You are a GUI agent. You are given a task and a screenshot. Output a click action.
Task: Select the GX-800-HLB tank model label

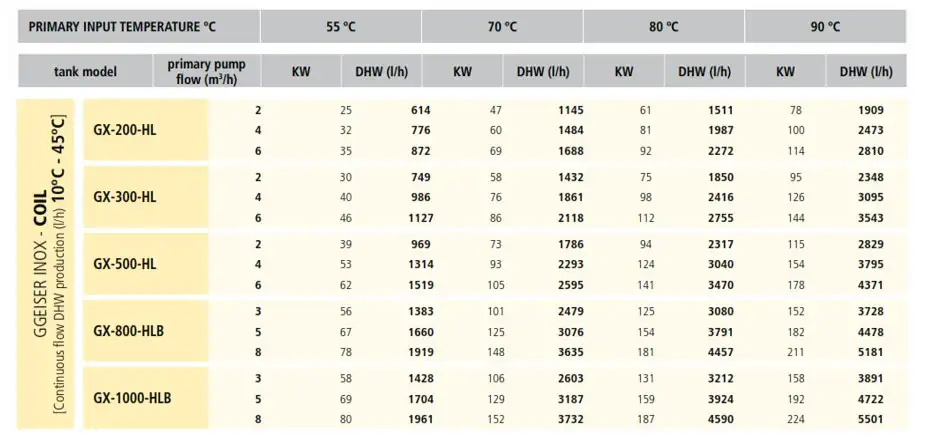click(x=129, y=332)
